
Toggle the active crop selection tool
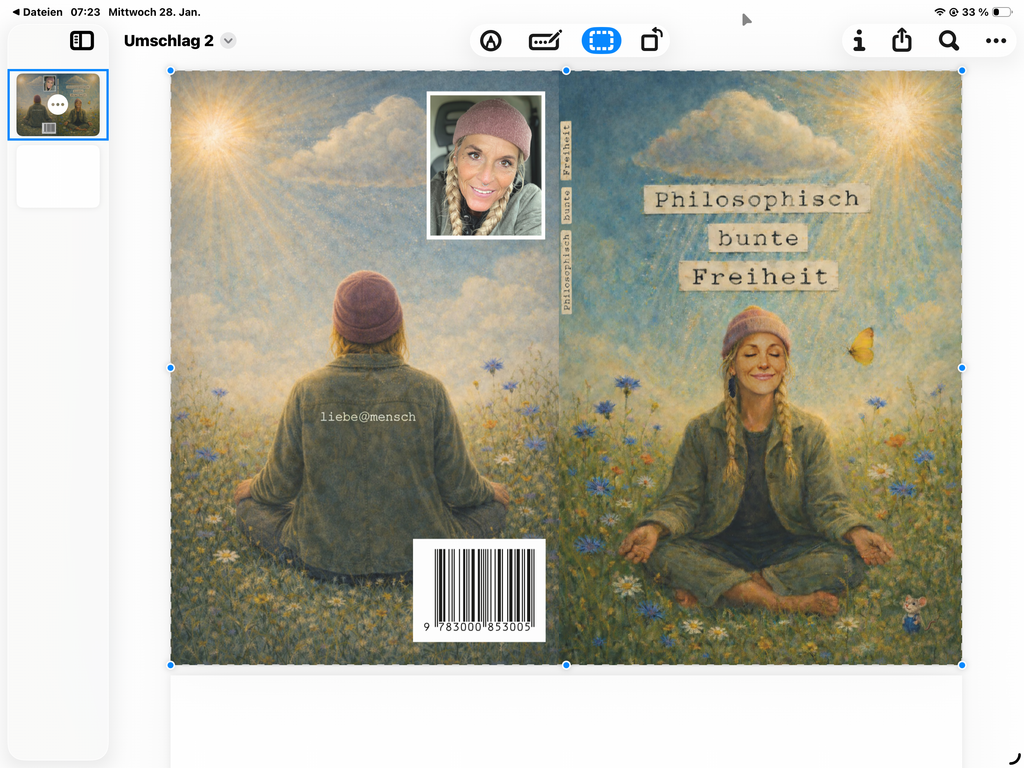(601, 41)
